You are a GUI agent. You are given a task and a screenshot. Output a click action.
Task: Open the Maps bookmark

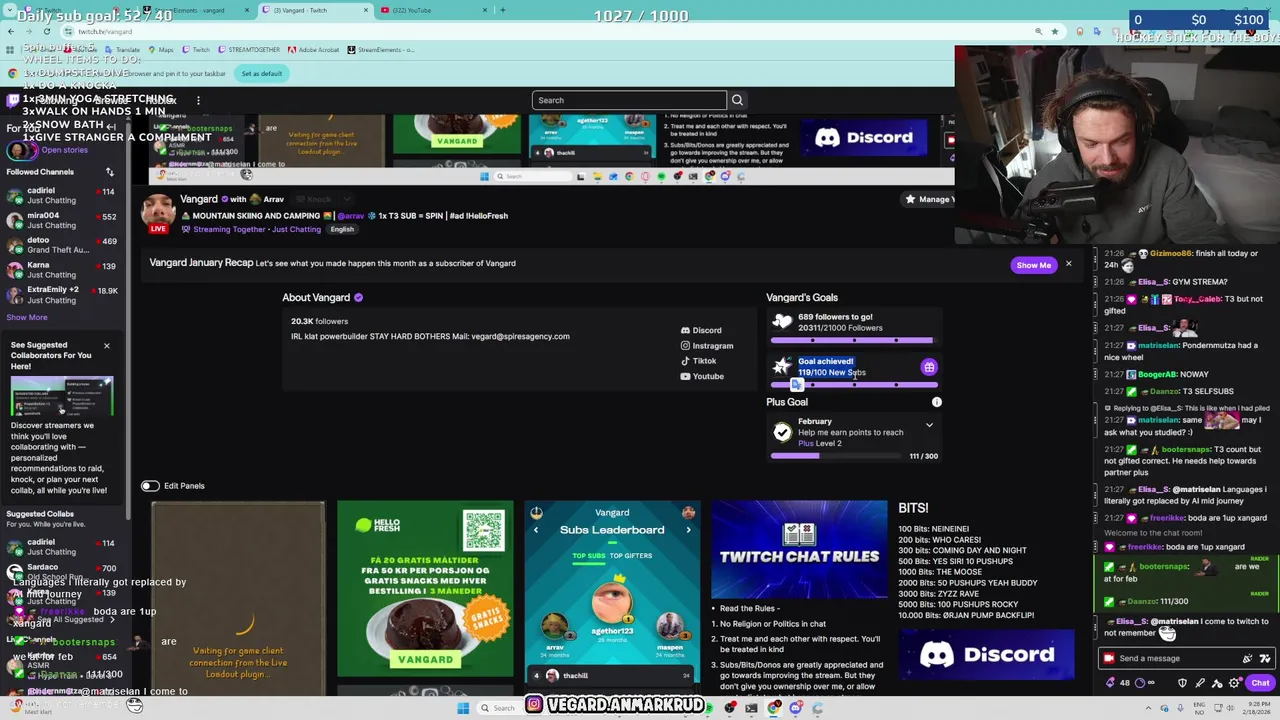(160, 50)
